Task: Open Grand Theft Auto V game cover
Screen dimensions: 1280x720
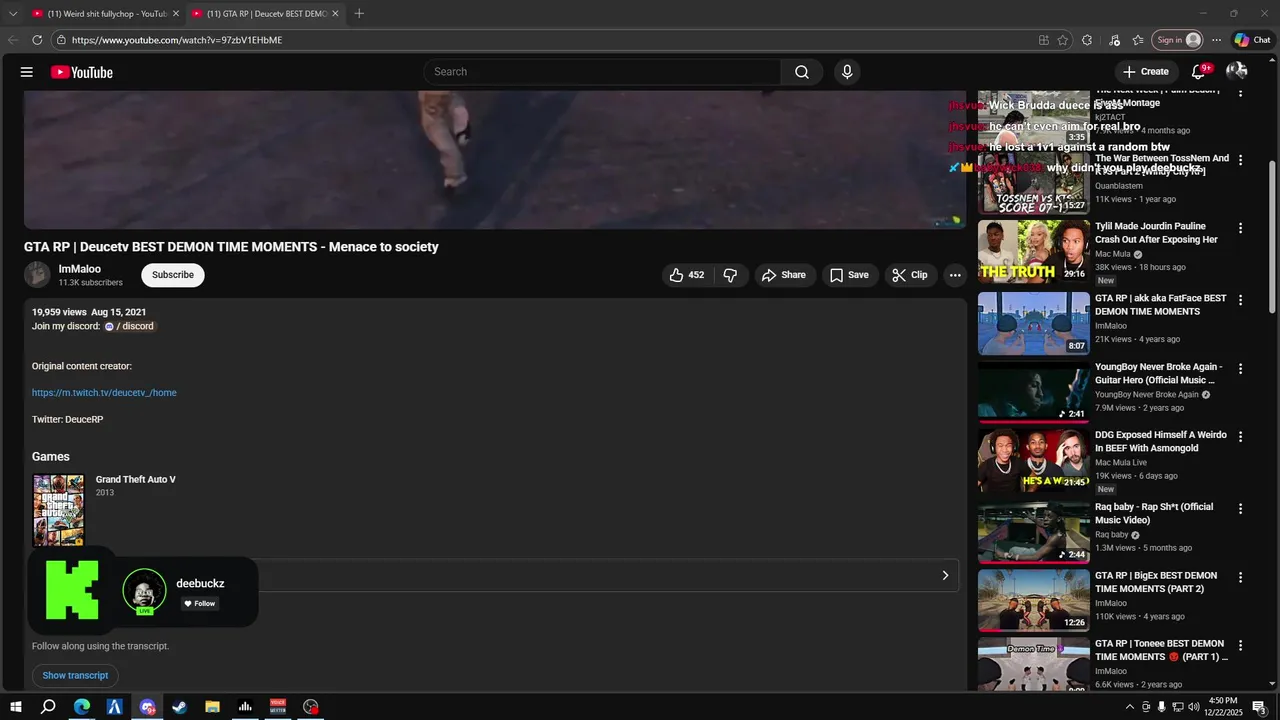Action: click(x=58, y=510)
